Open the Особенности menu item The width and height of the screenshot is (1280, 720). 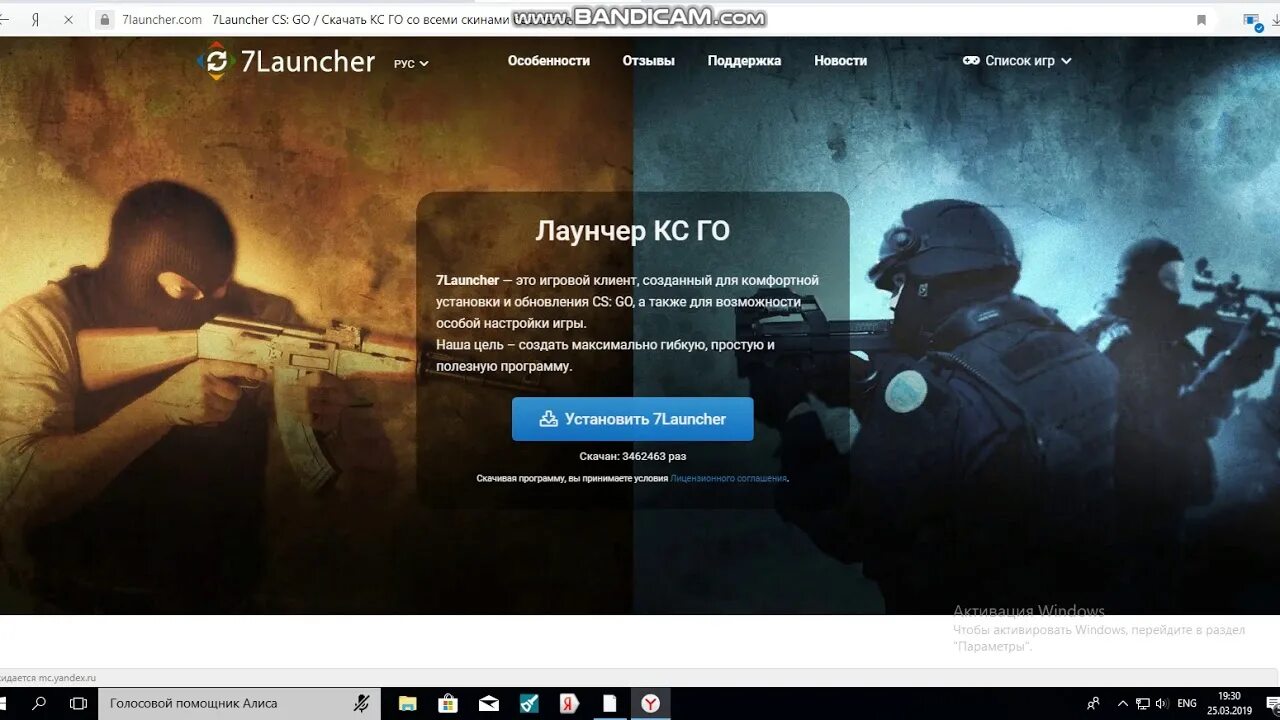(x=549, y=61)
